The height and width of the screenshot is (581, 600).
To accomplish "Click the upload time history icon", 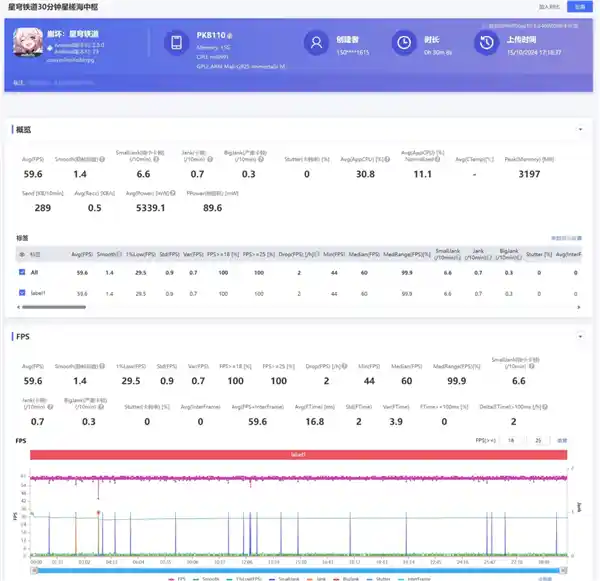I will pyautogui.click(x=486, y=42).
